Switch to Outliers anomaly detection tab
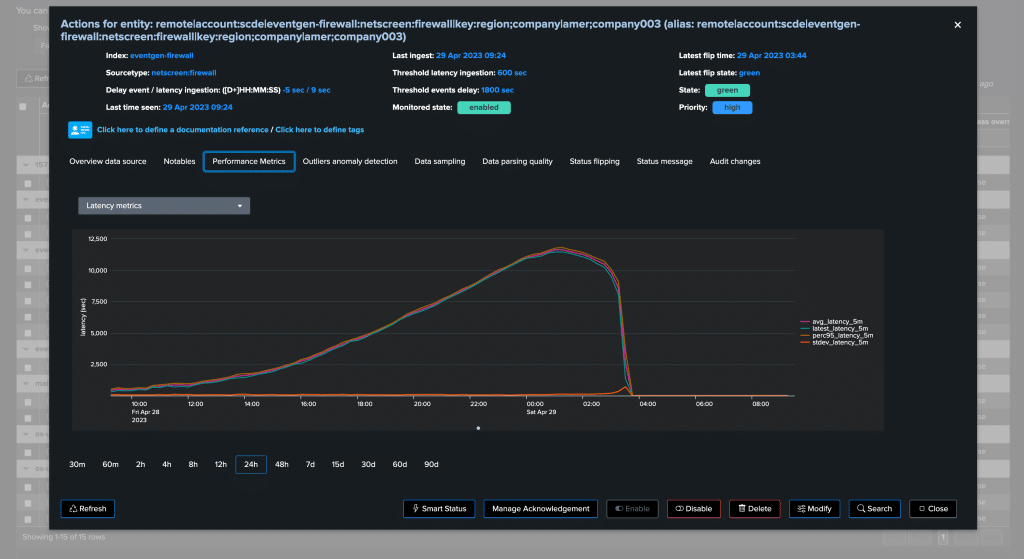Image resolution: width=1024 pixels, height=559 pixels. coord(350,161)
